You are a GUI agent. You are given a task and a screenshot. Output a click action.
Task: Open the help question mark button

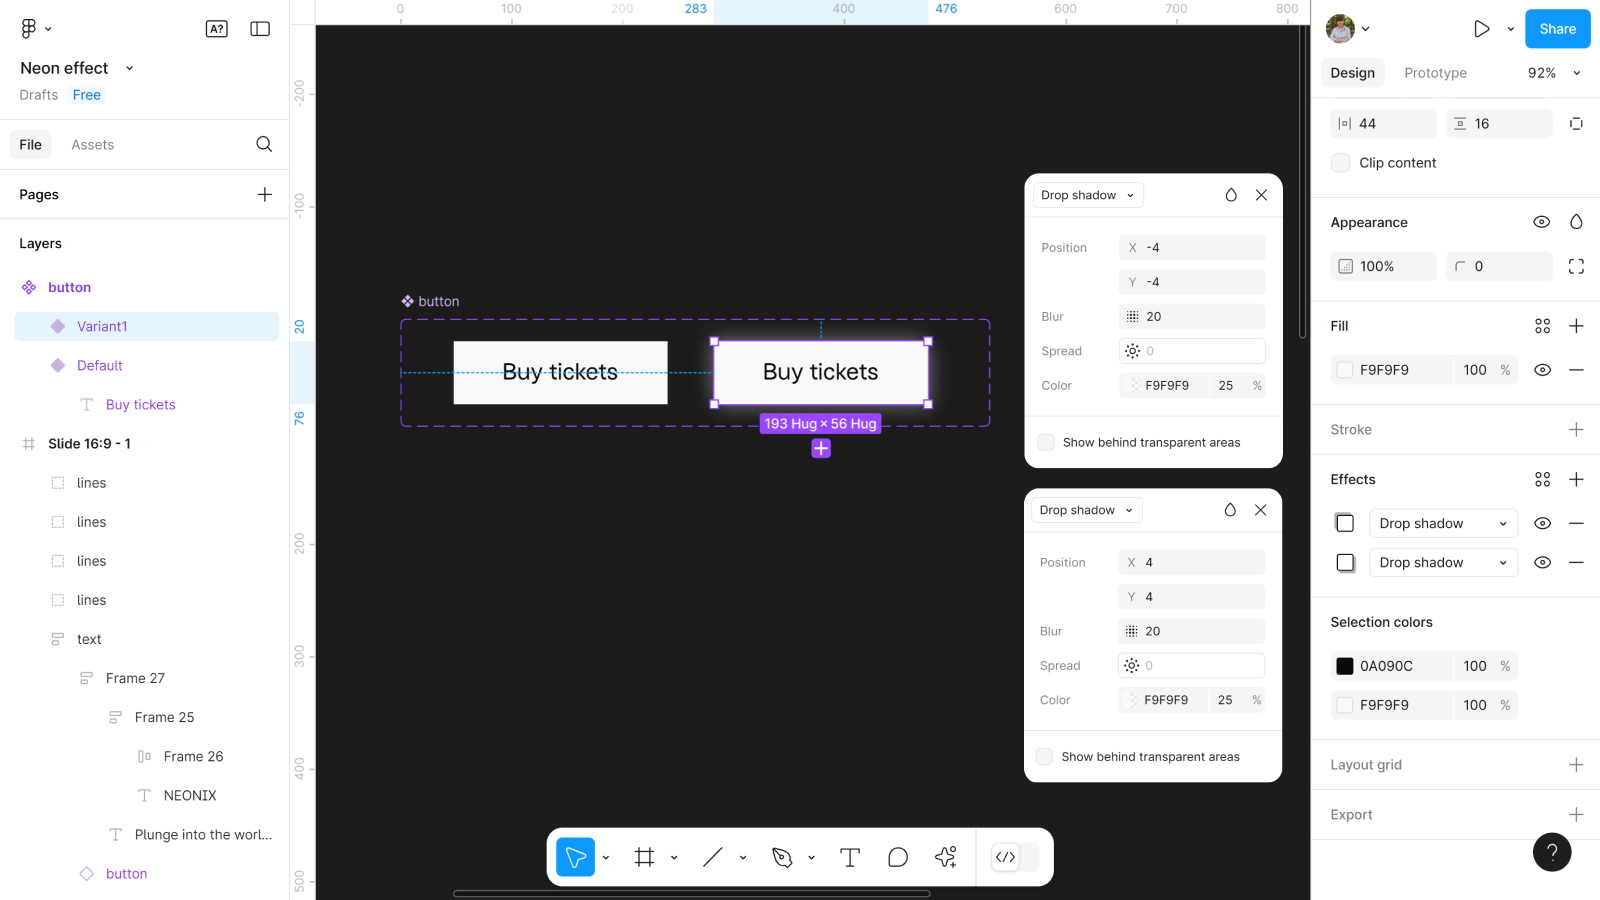1551,852
